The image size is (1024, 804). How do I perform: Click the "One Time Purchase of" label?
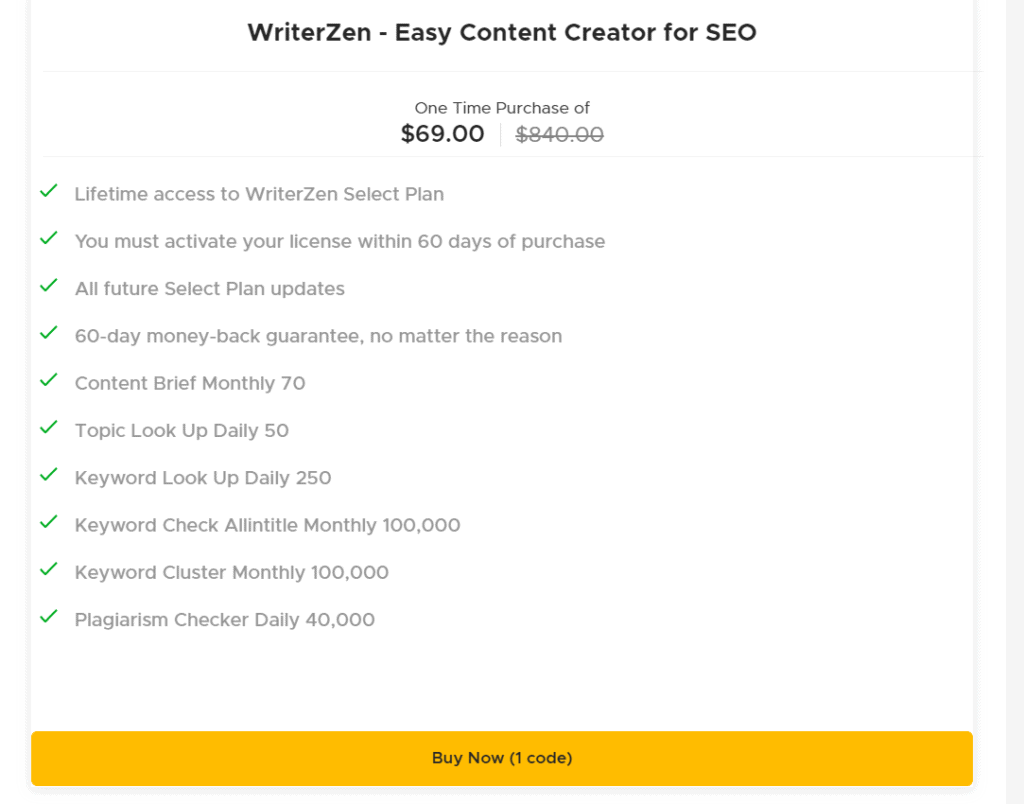click(502, 108)
